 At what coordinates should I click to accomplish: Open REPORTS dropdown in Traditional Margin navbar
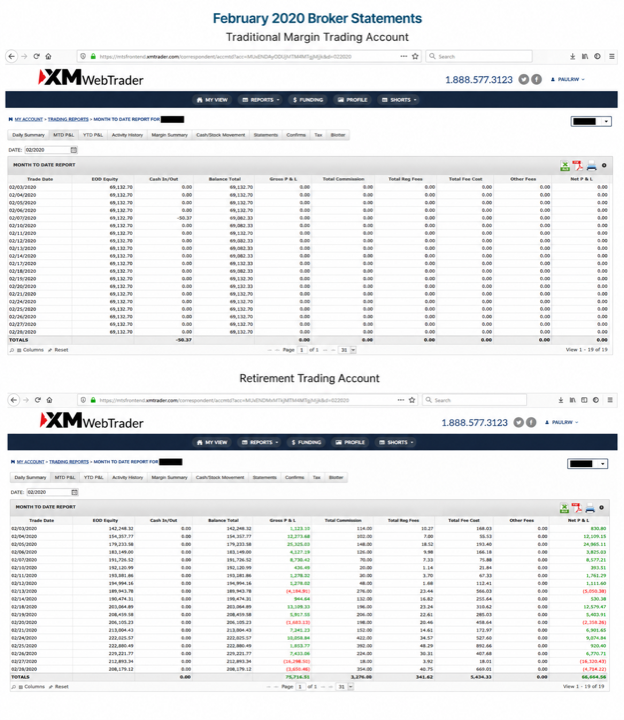[260, 100]
